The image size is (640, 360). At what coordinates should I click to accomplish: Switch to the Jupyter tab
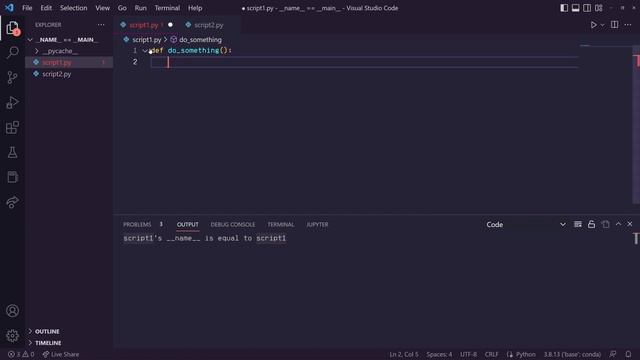pyautogui.click(x=317, y=224)
